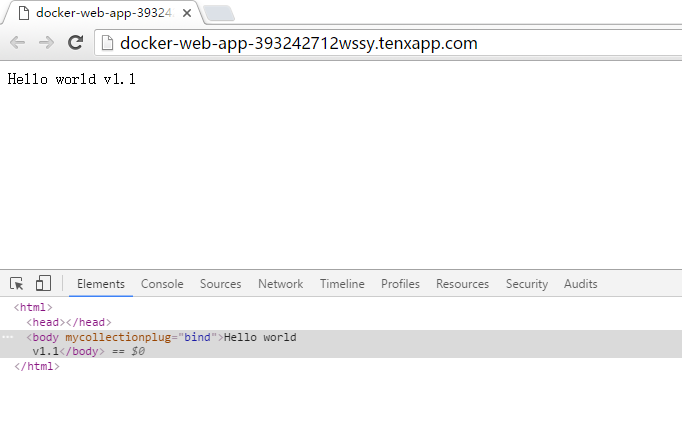Open the Audits tab
The height and width of the screenshot is (441, 682).
pos(580,284)
